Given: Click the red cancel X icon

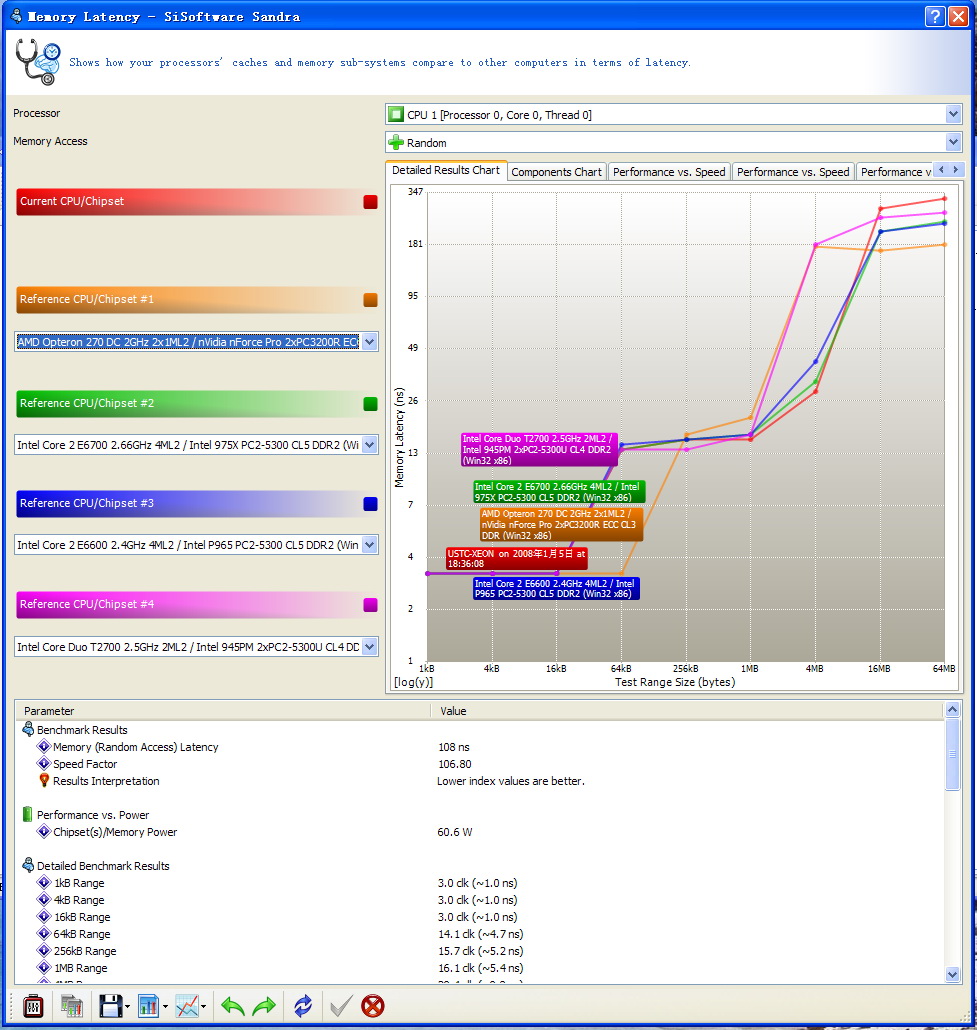Looking at the screenshot, I should [373, 1006].
